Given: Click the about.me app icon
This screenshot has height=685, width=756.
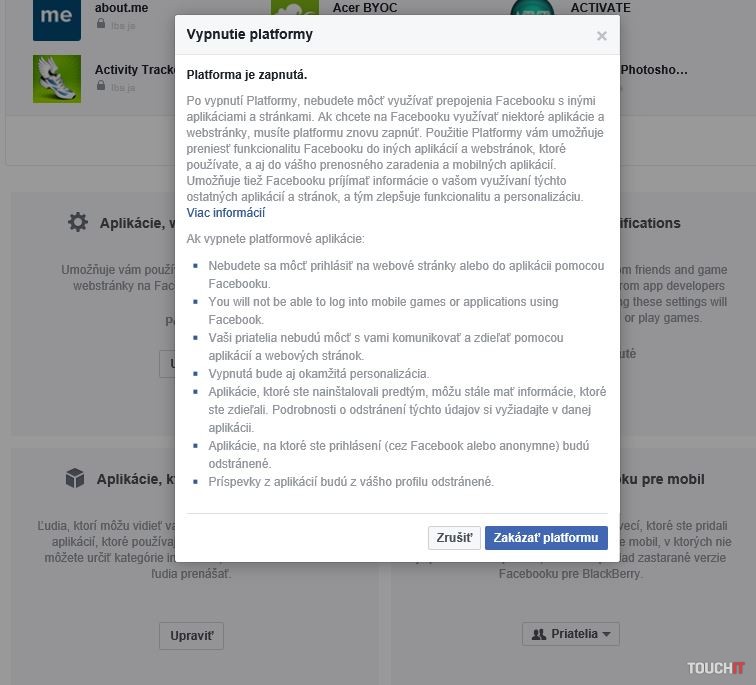Looking at the screenshot, I should 56,18.
